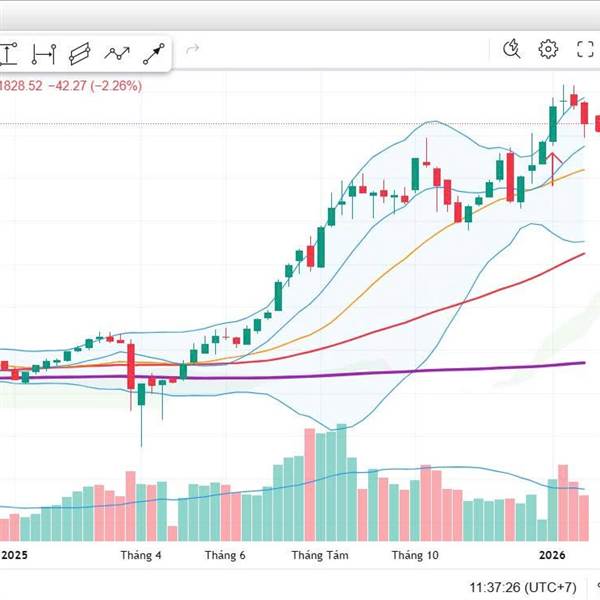The image size is (600, 600).
Task: Click the Tháng 6 time axis label
Action: coord(225,555)
